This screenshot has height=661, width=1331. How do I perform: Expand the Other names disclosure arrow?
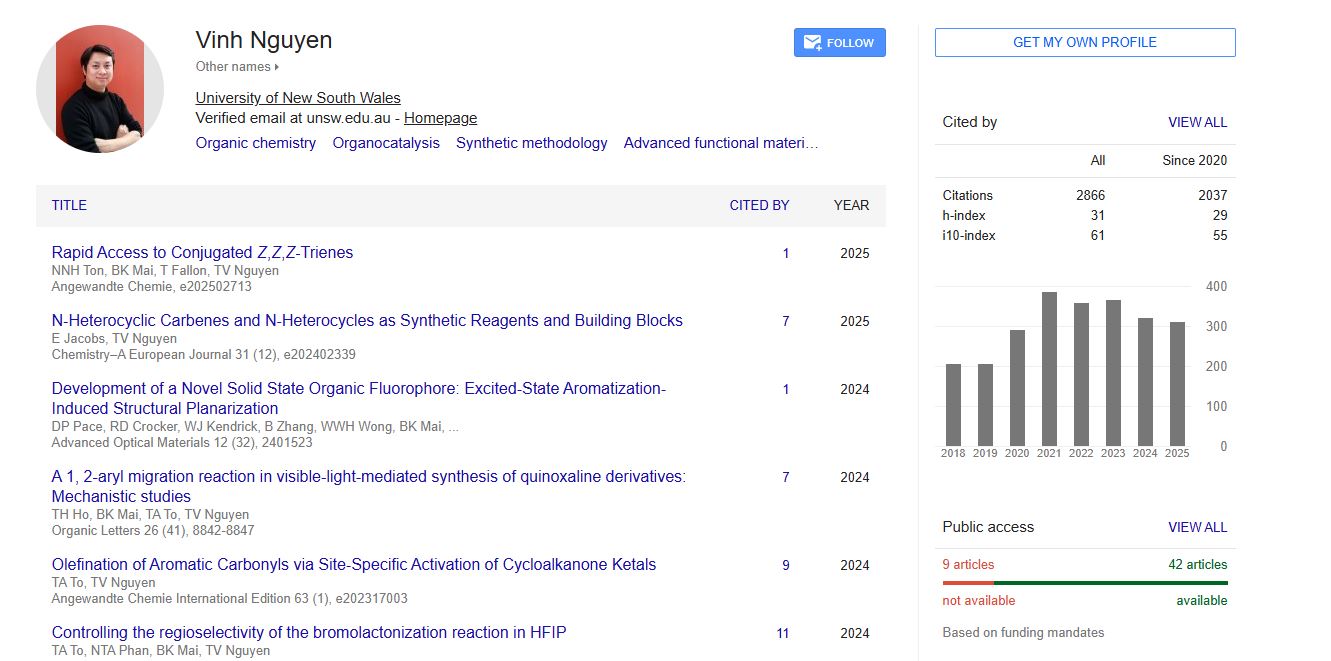pyautogui.click(x=277, y=67)
